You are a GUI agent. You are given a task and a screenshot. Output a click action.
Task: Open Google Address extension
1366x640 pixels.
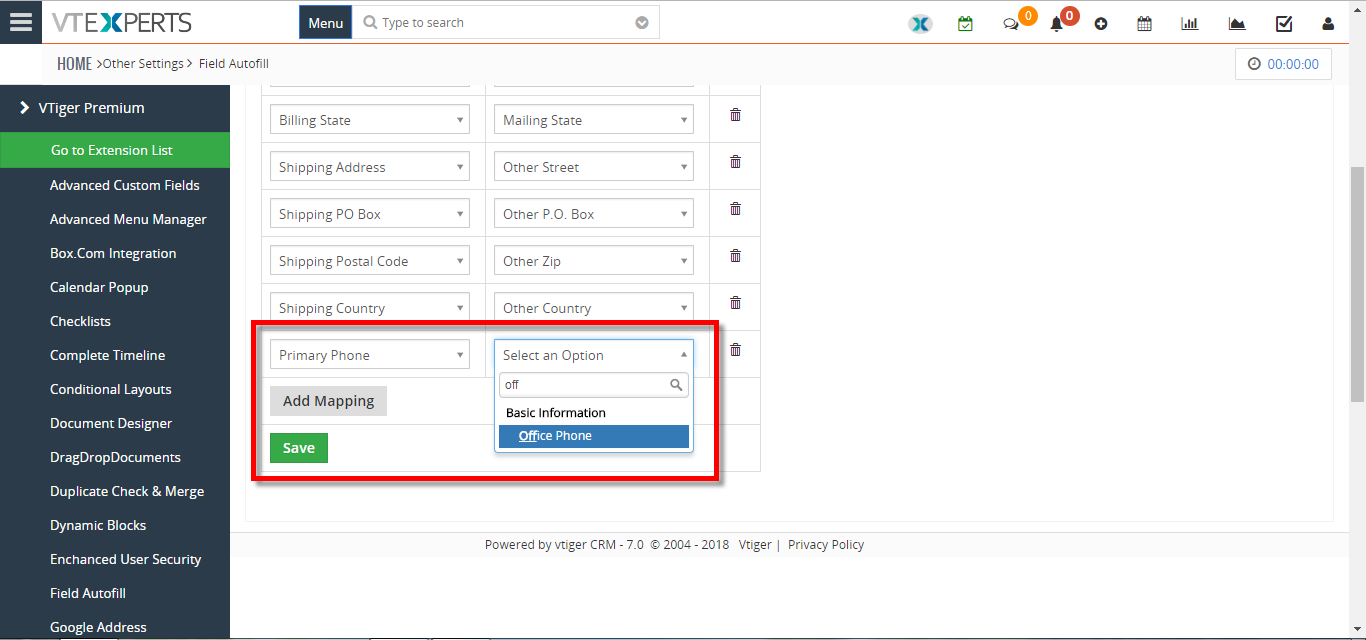point(98,627)
